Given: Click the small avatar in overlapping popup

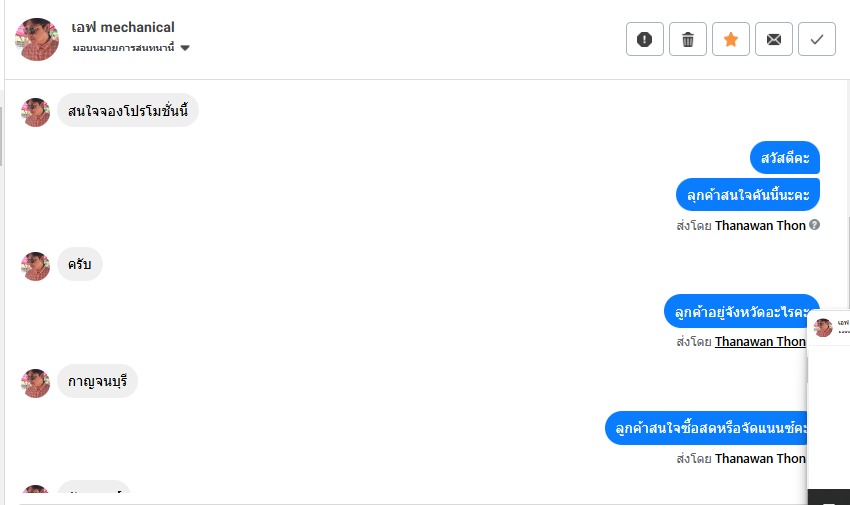Looking at the screenshot, I should [823, 327].
